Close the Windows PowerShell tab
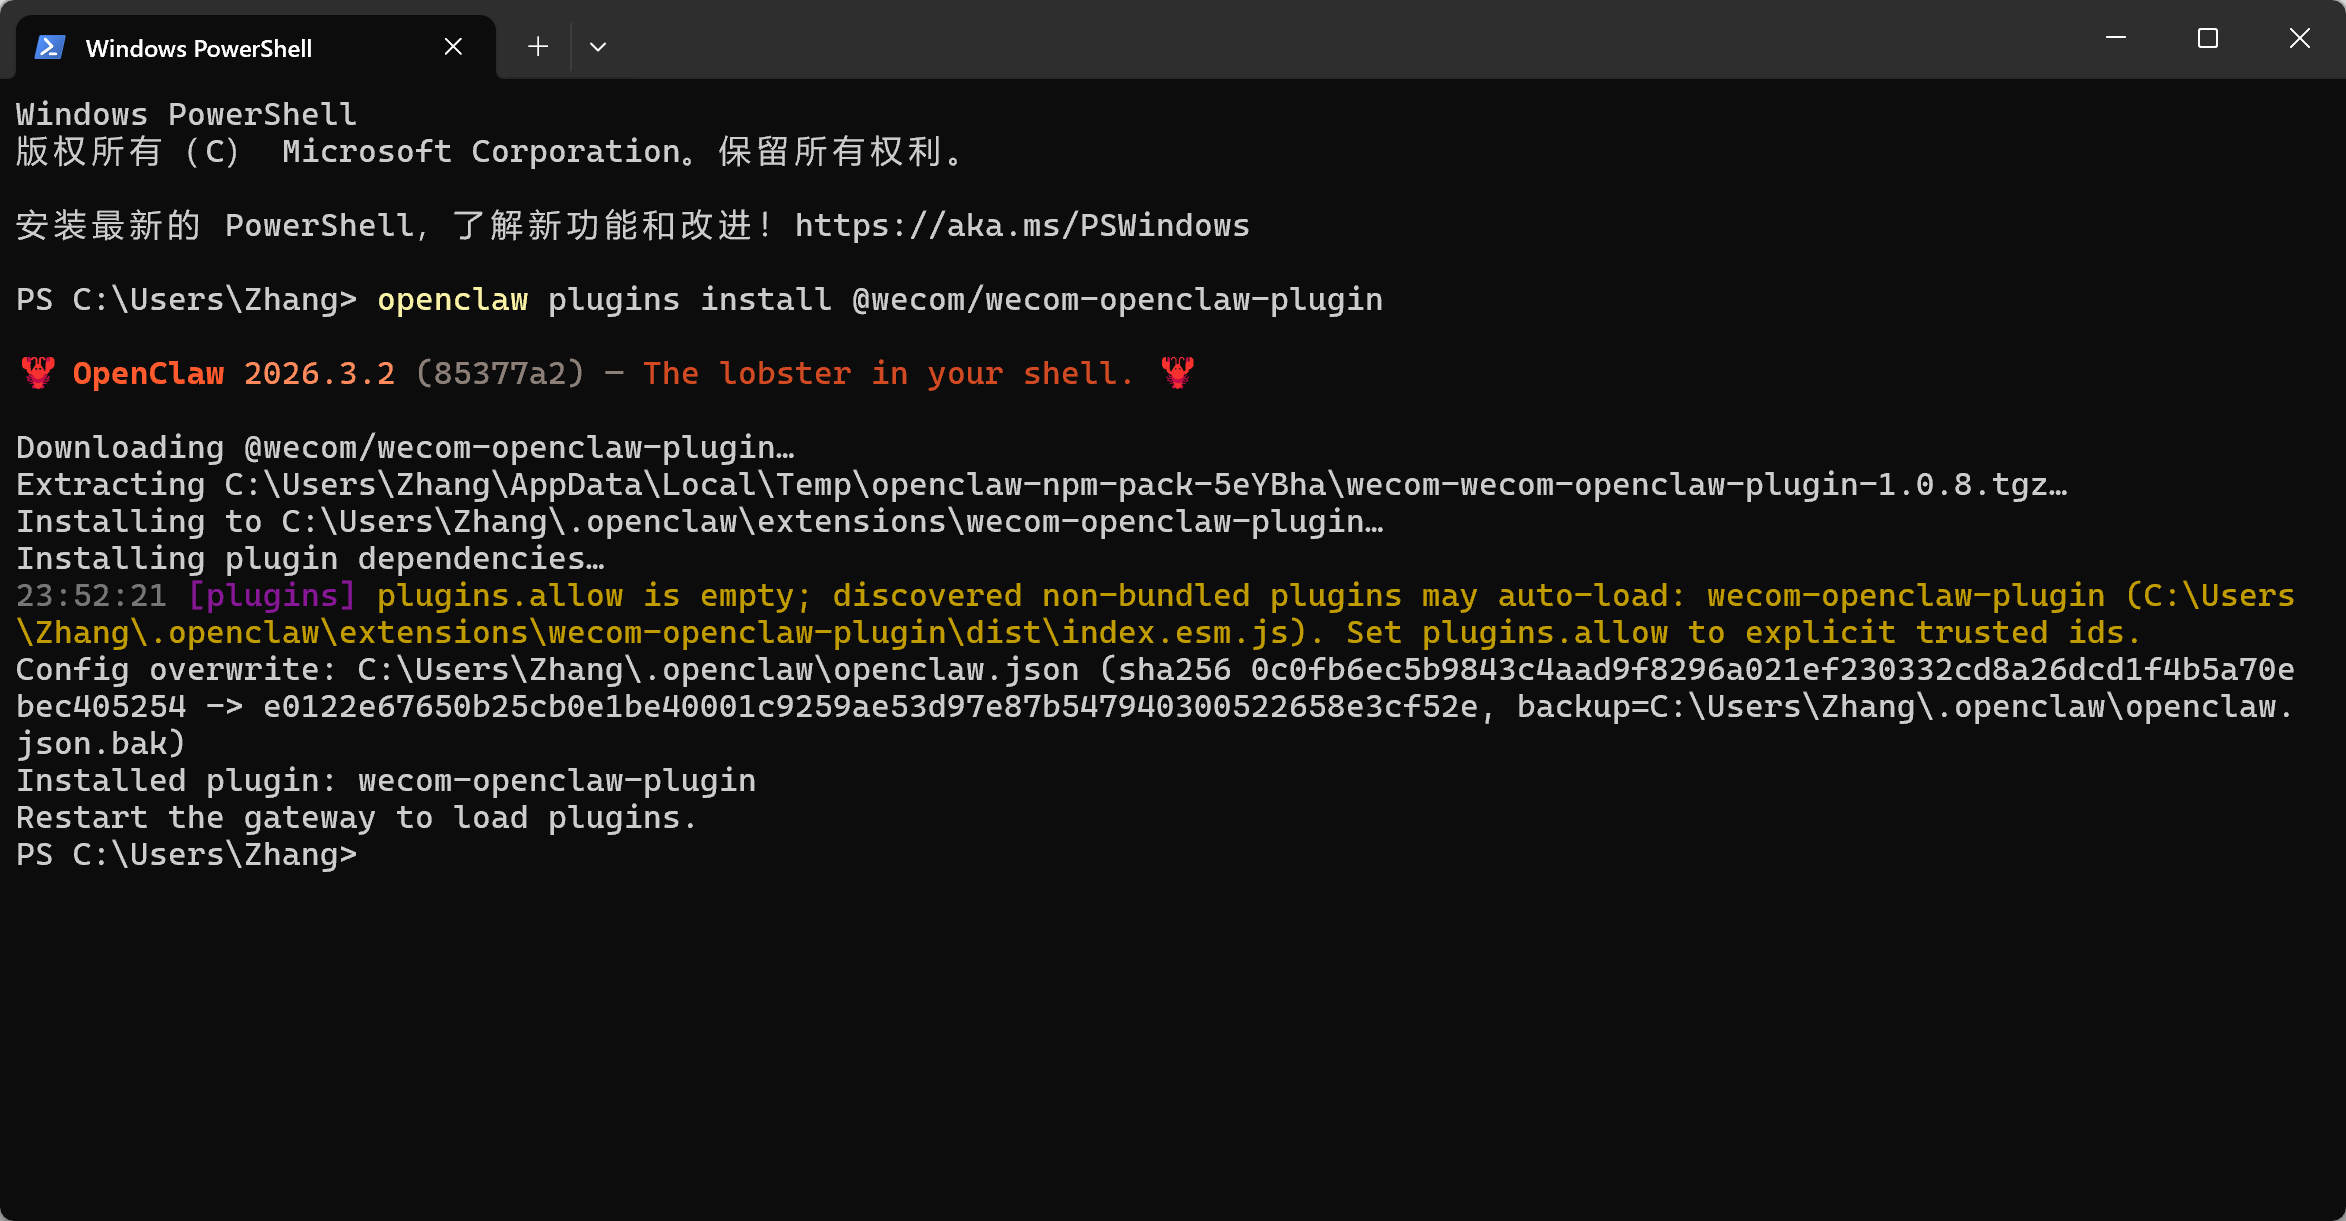This screenshot has width=2346, height=1221. pos(453,47)
